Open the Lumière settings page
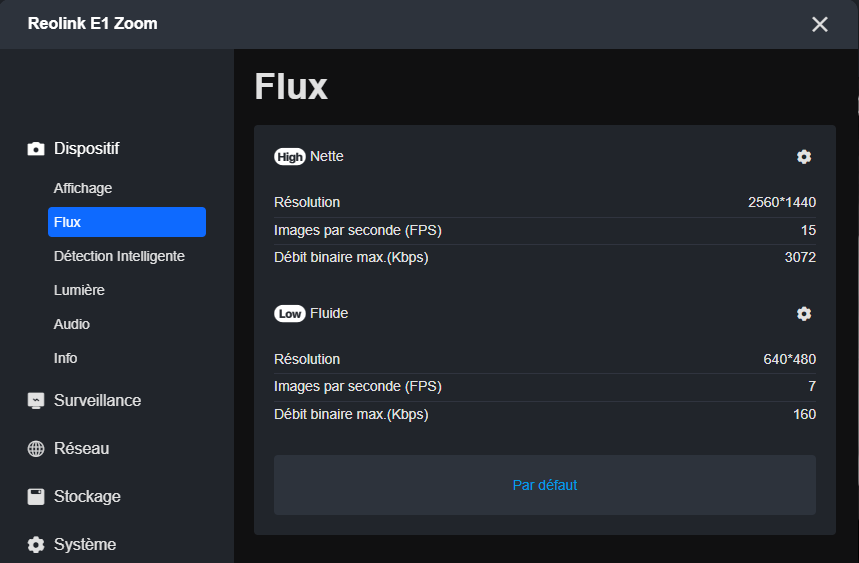 click(79, 290)
